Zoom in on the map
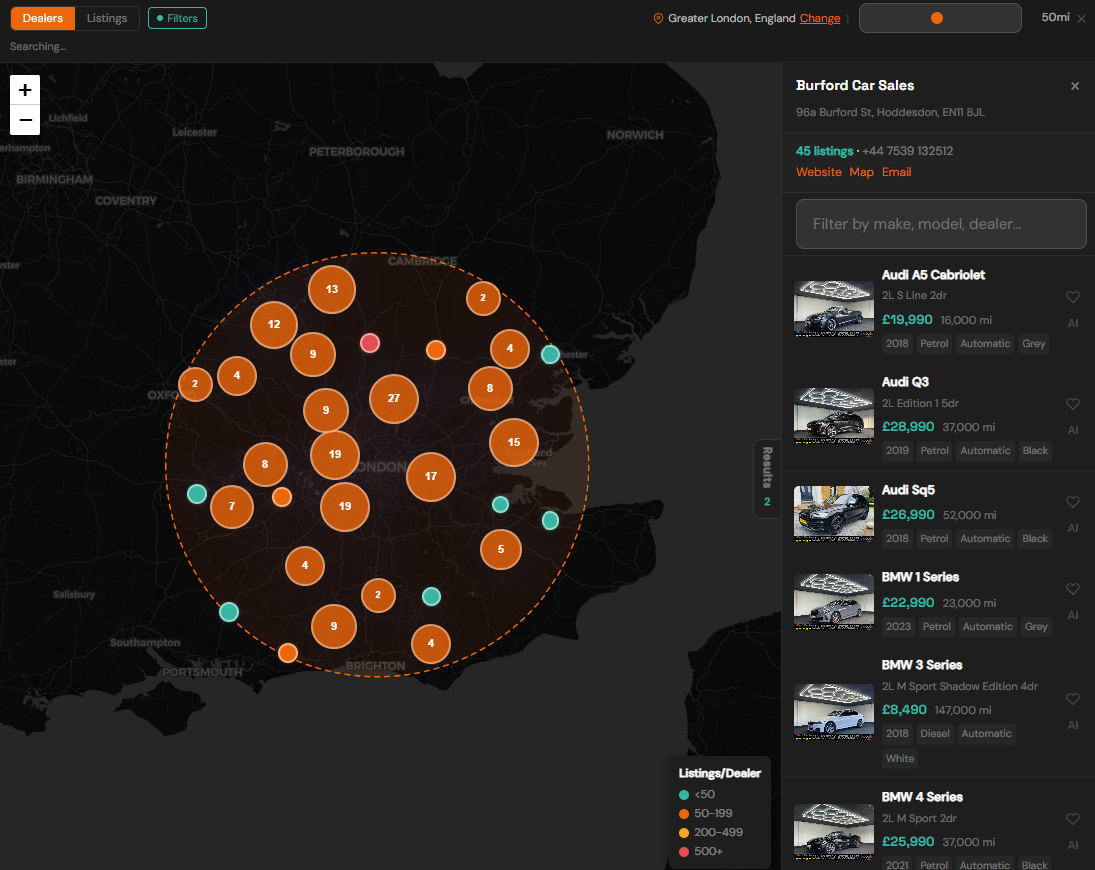This screenshot has width=1095, height=870. pos(25,90)
